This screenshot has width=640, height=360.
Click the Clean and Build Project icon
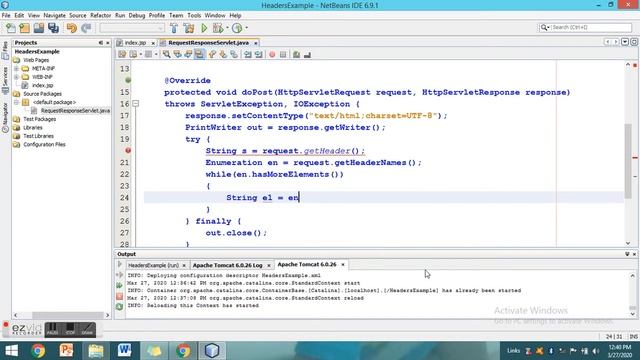click(189, 28)
